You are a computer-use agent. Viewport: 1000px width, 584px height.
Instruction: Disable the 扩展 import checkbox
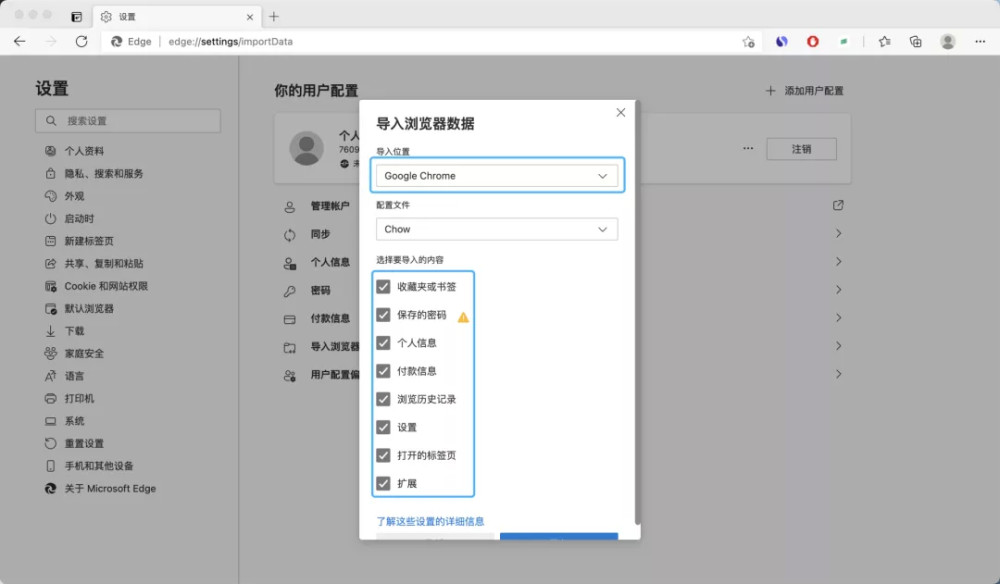(x=383, y=483)
